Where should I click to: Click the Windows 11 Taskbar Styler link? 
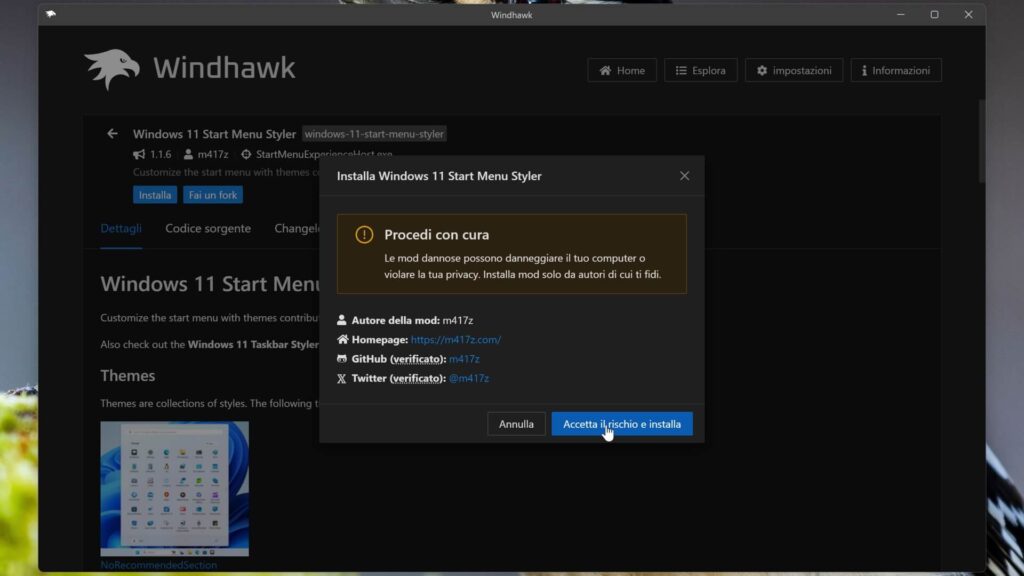tap(253, 344)
